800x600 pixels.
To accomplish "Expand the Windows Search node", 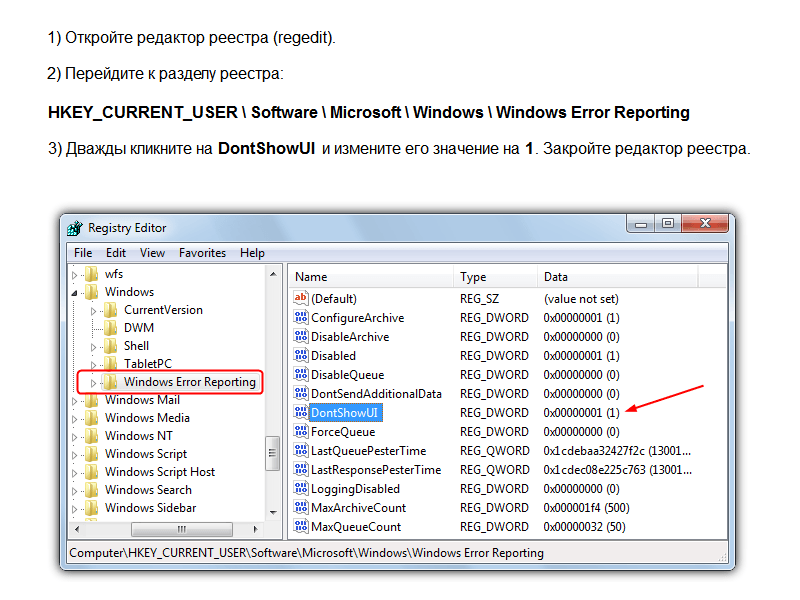I will click(x=74, y=491).
